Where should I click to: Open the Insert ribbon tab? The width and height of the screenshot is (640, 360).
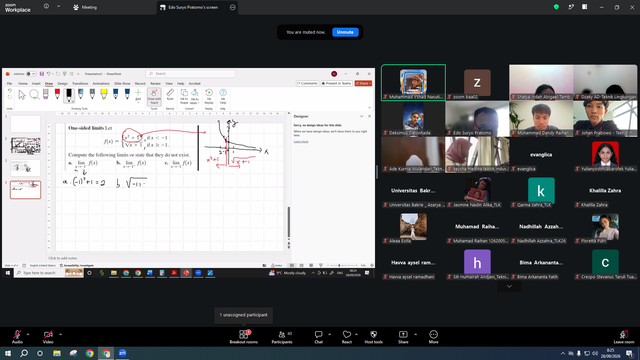coord(36,83)
